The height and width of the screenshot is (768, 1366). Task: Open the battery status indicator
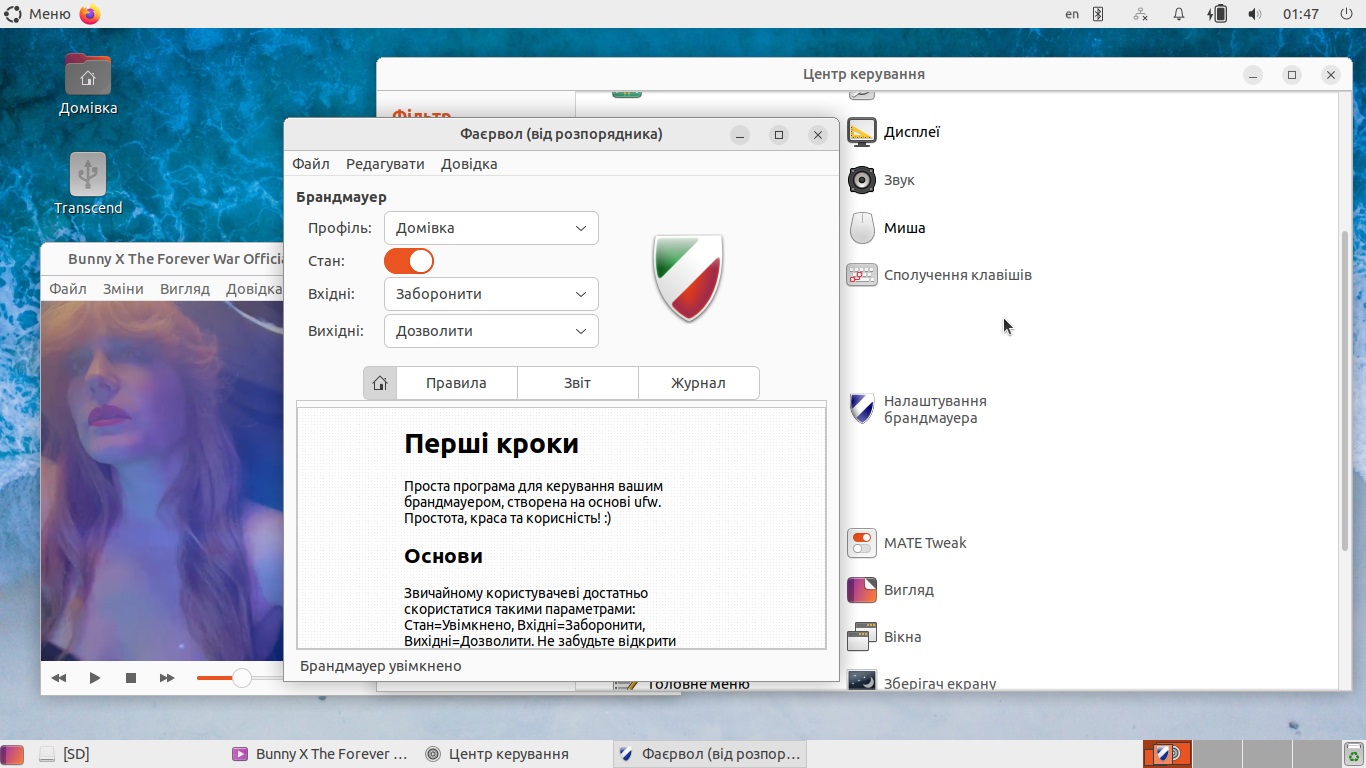1217,14
